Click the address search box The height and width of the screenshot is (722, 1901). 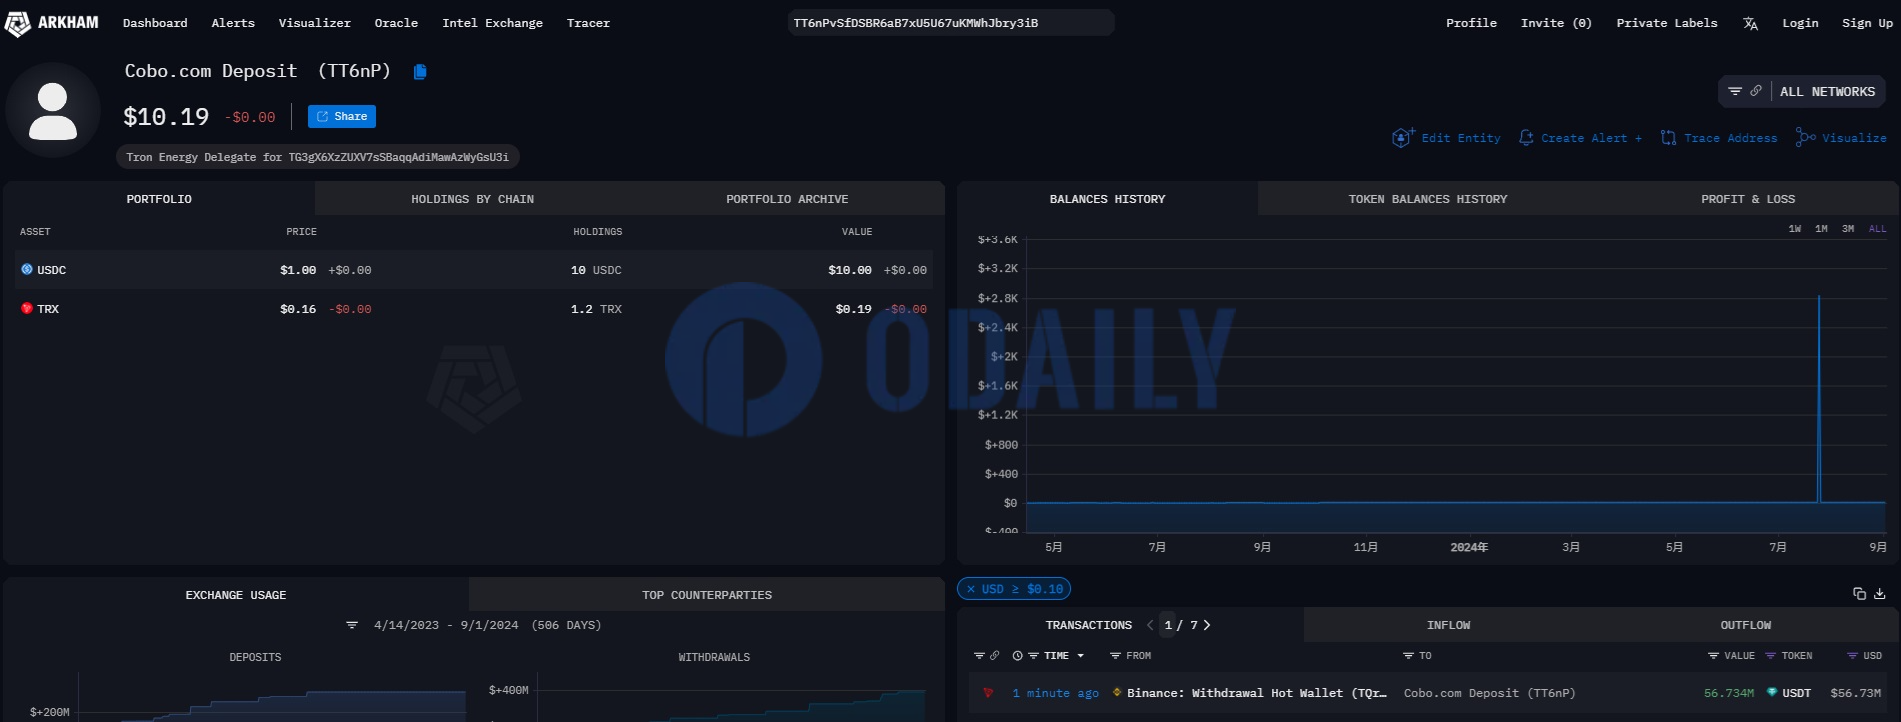click(950, 23)
